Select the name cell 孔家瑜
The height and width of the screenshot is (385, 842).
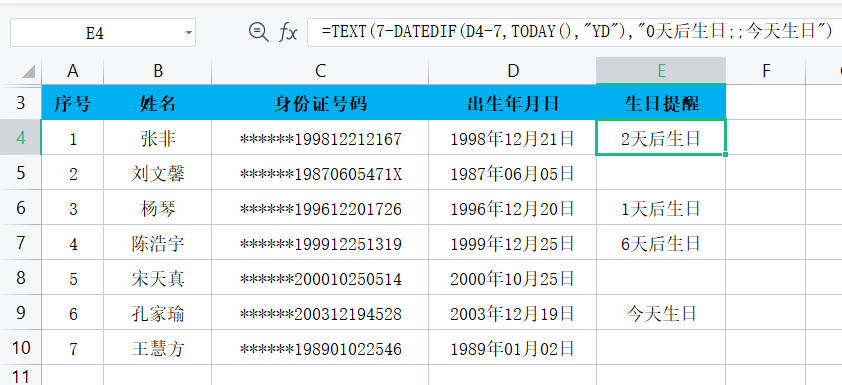tap(158, 313)
